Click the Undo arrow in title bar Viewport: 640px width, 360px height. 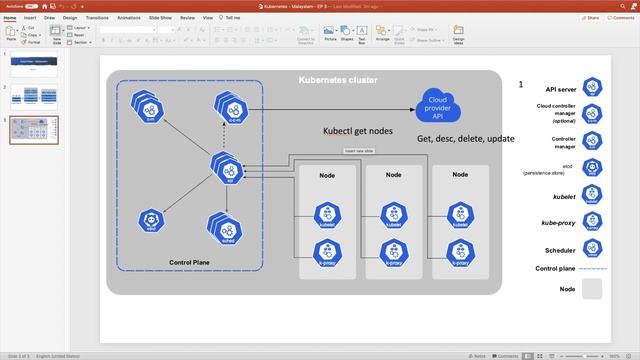pyautogui.click(x=62, y=6)
